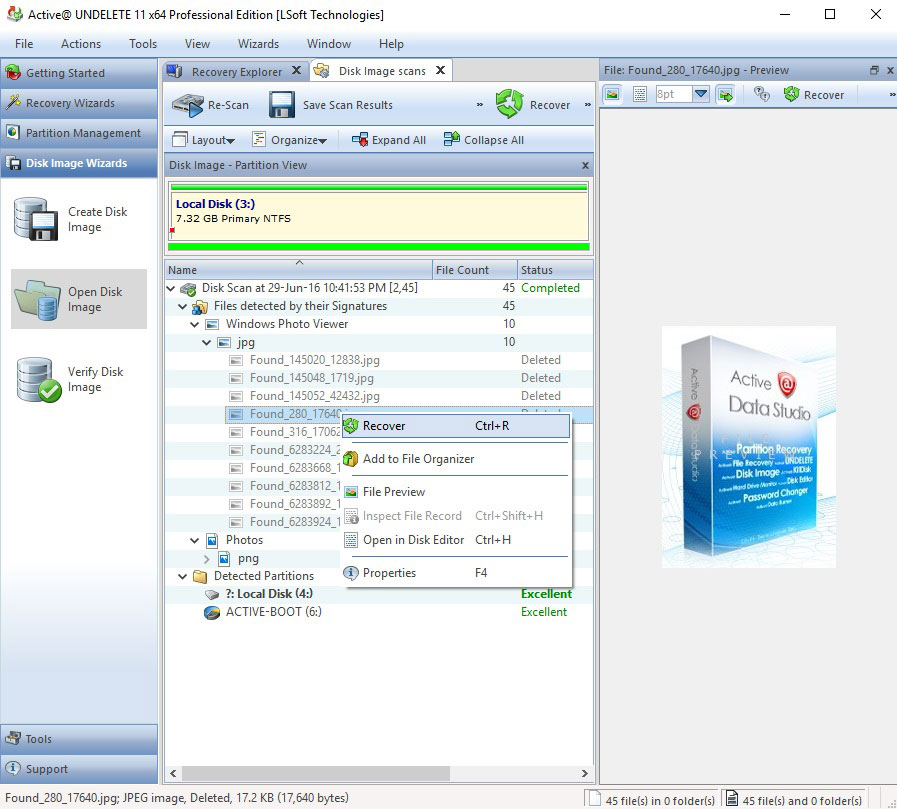The image size is (897, 809).
Task: Close the Disk Image scans tab
Action: (440, 70)
